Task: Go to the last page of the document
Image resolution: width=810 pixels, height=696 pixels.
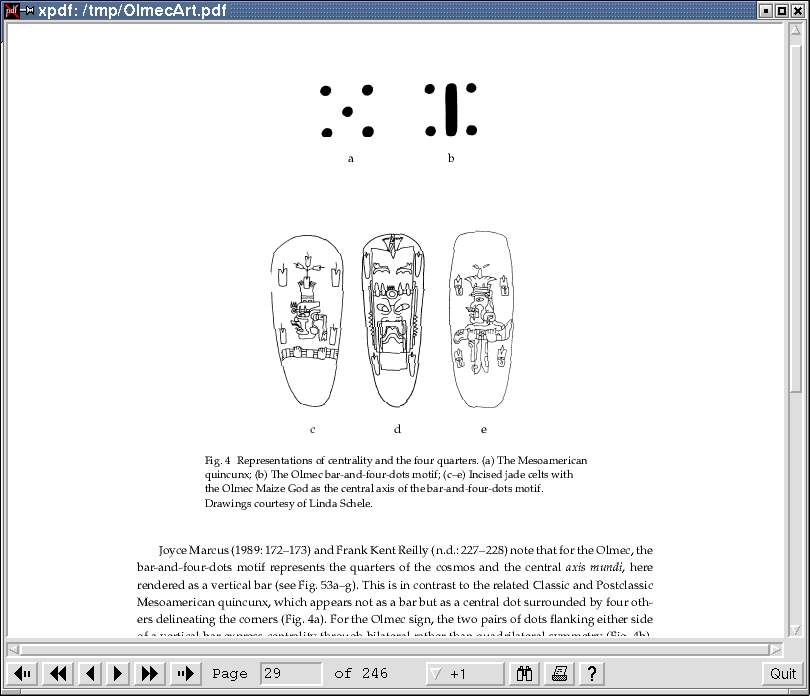Action: tap(185, 673)
